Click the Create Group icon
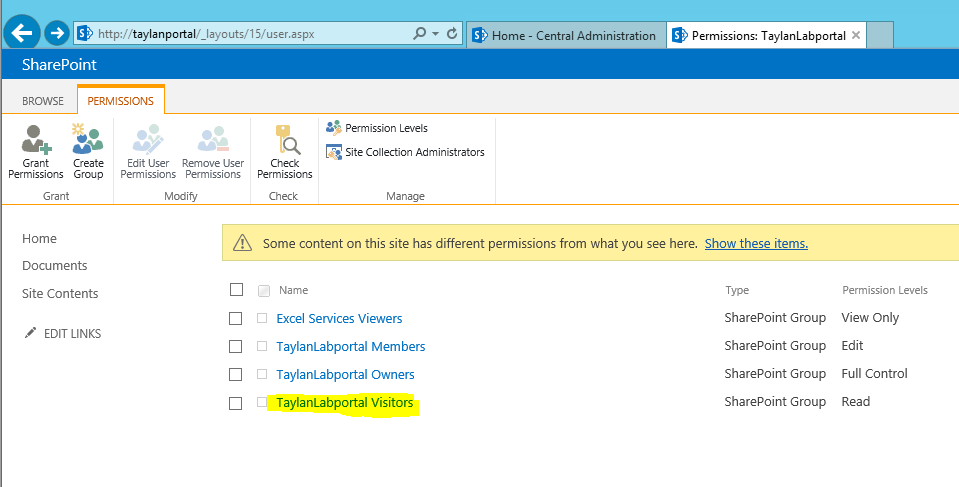Image resolution: width=959 pixels, height=487 pixels. pos(88,138)
